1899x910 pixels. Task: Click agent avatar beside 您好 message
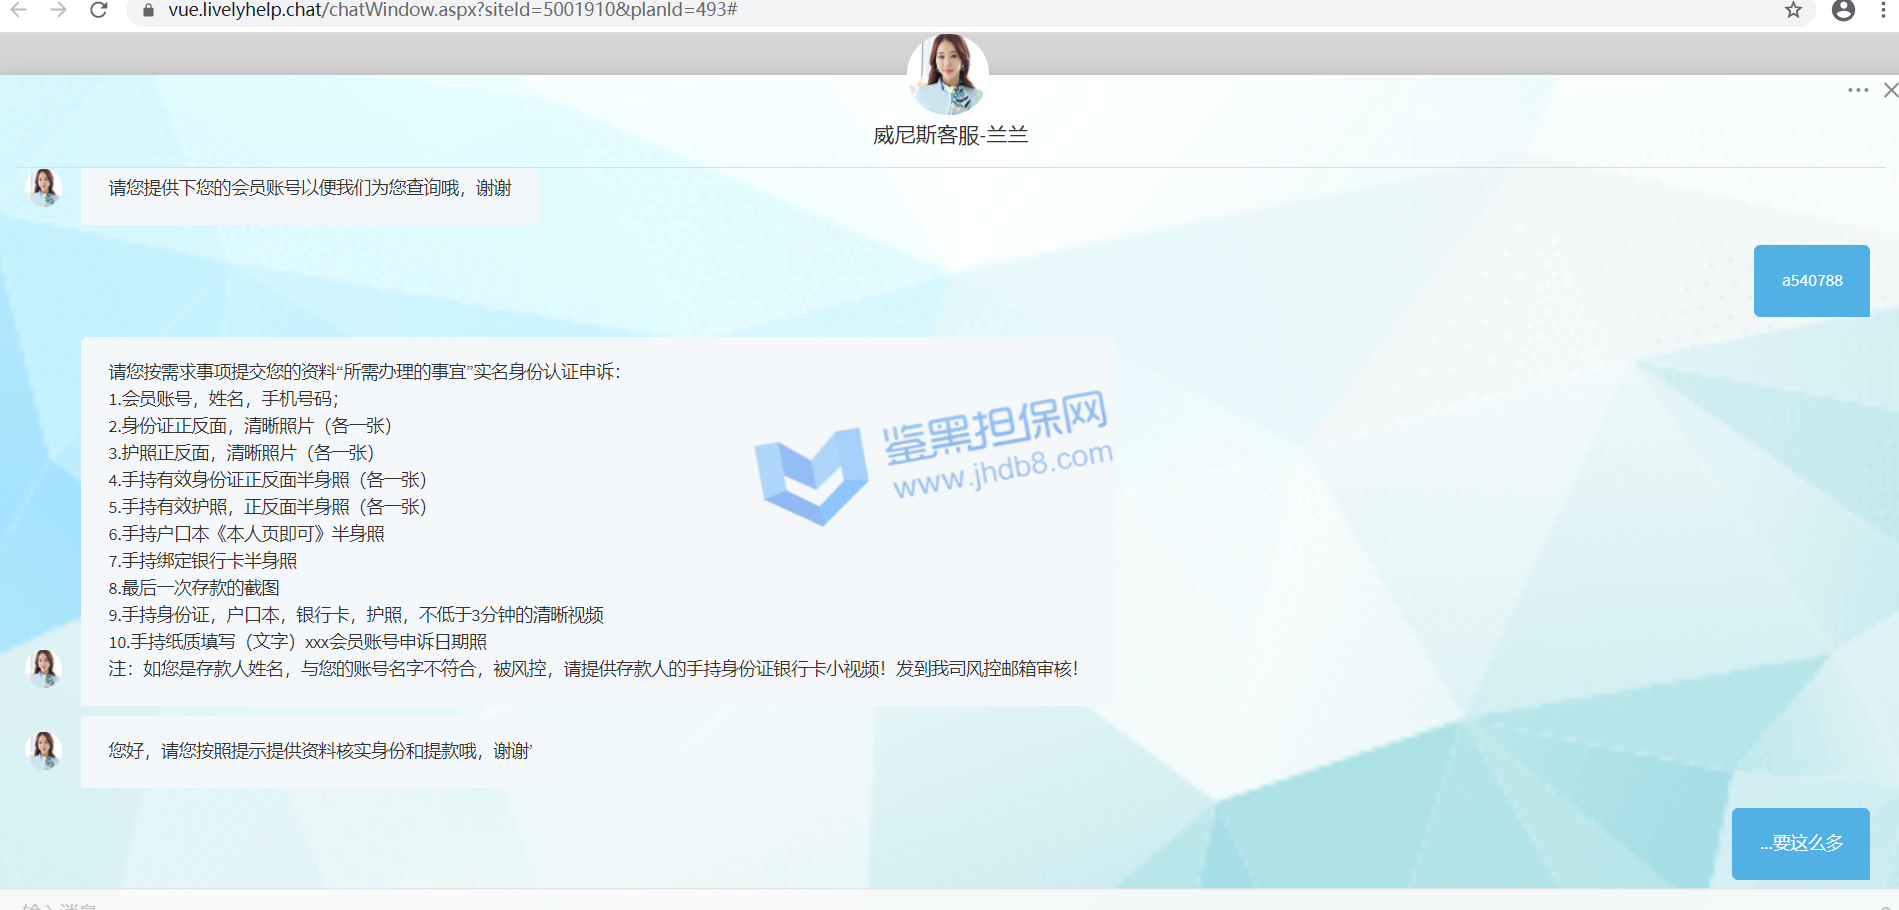point(44,750)
